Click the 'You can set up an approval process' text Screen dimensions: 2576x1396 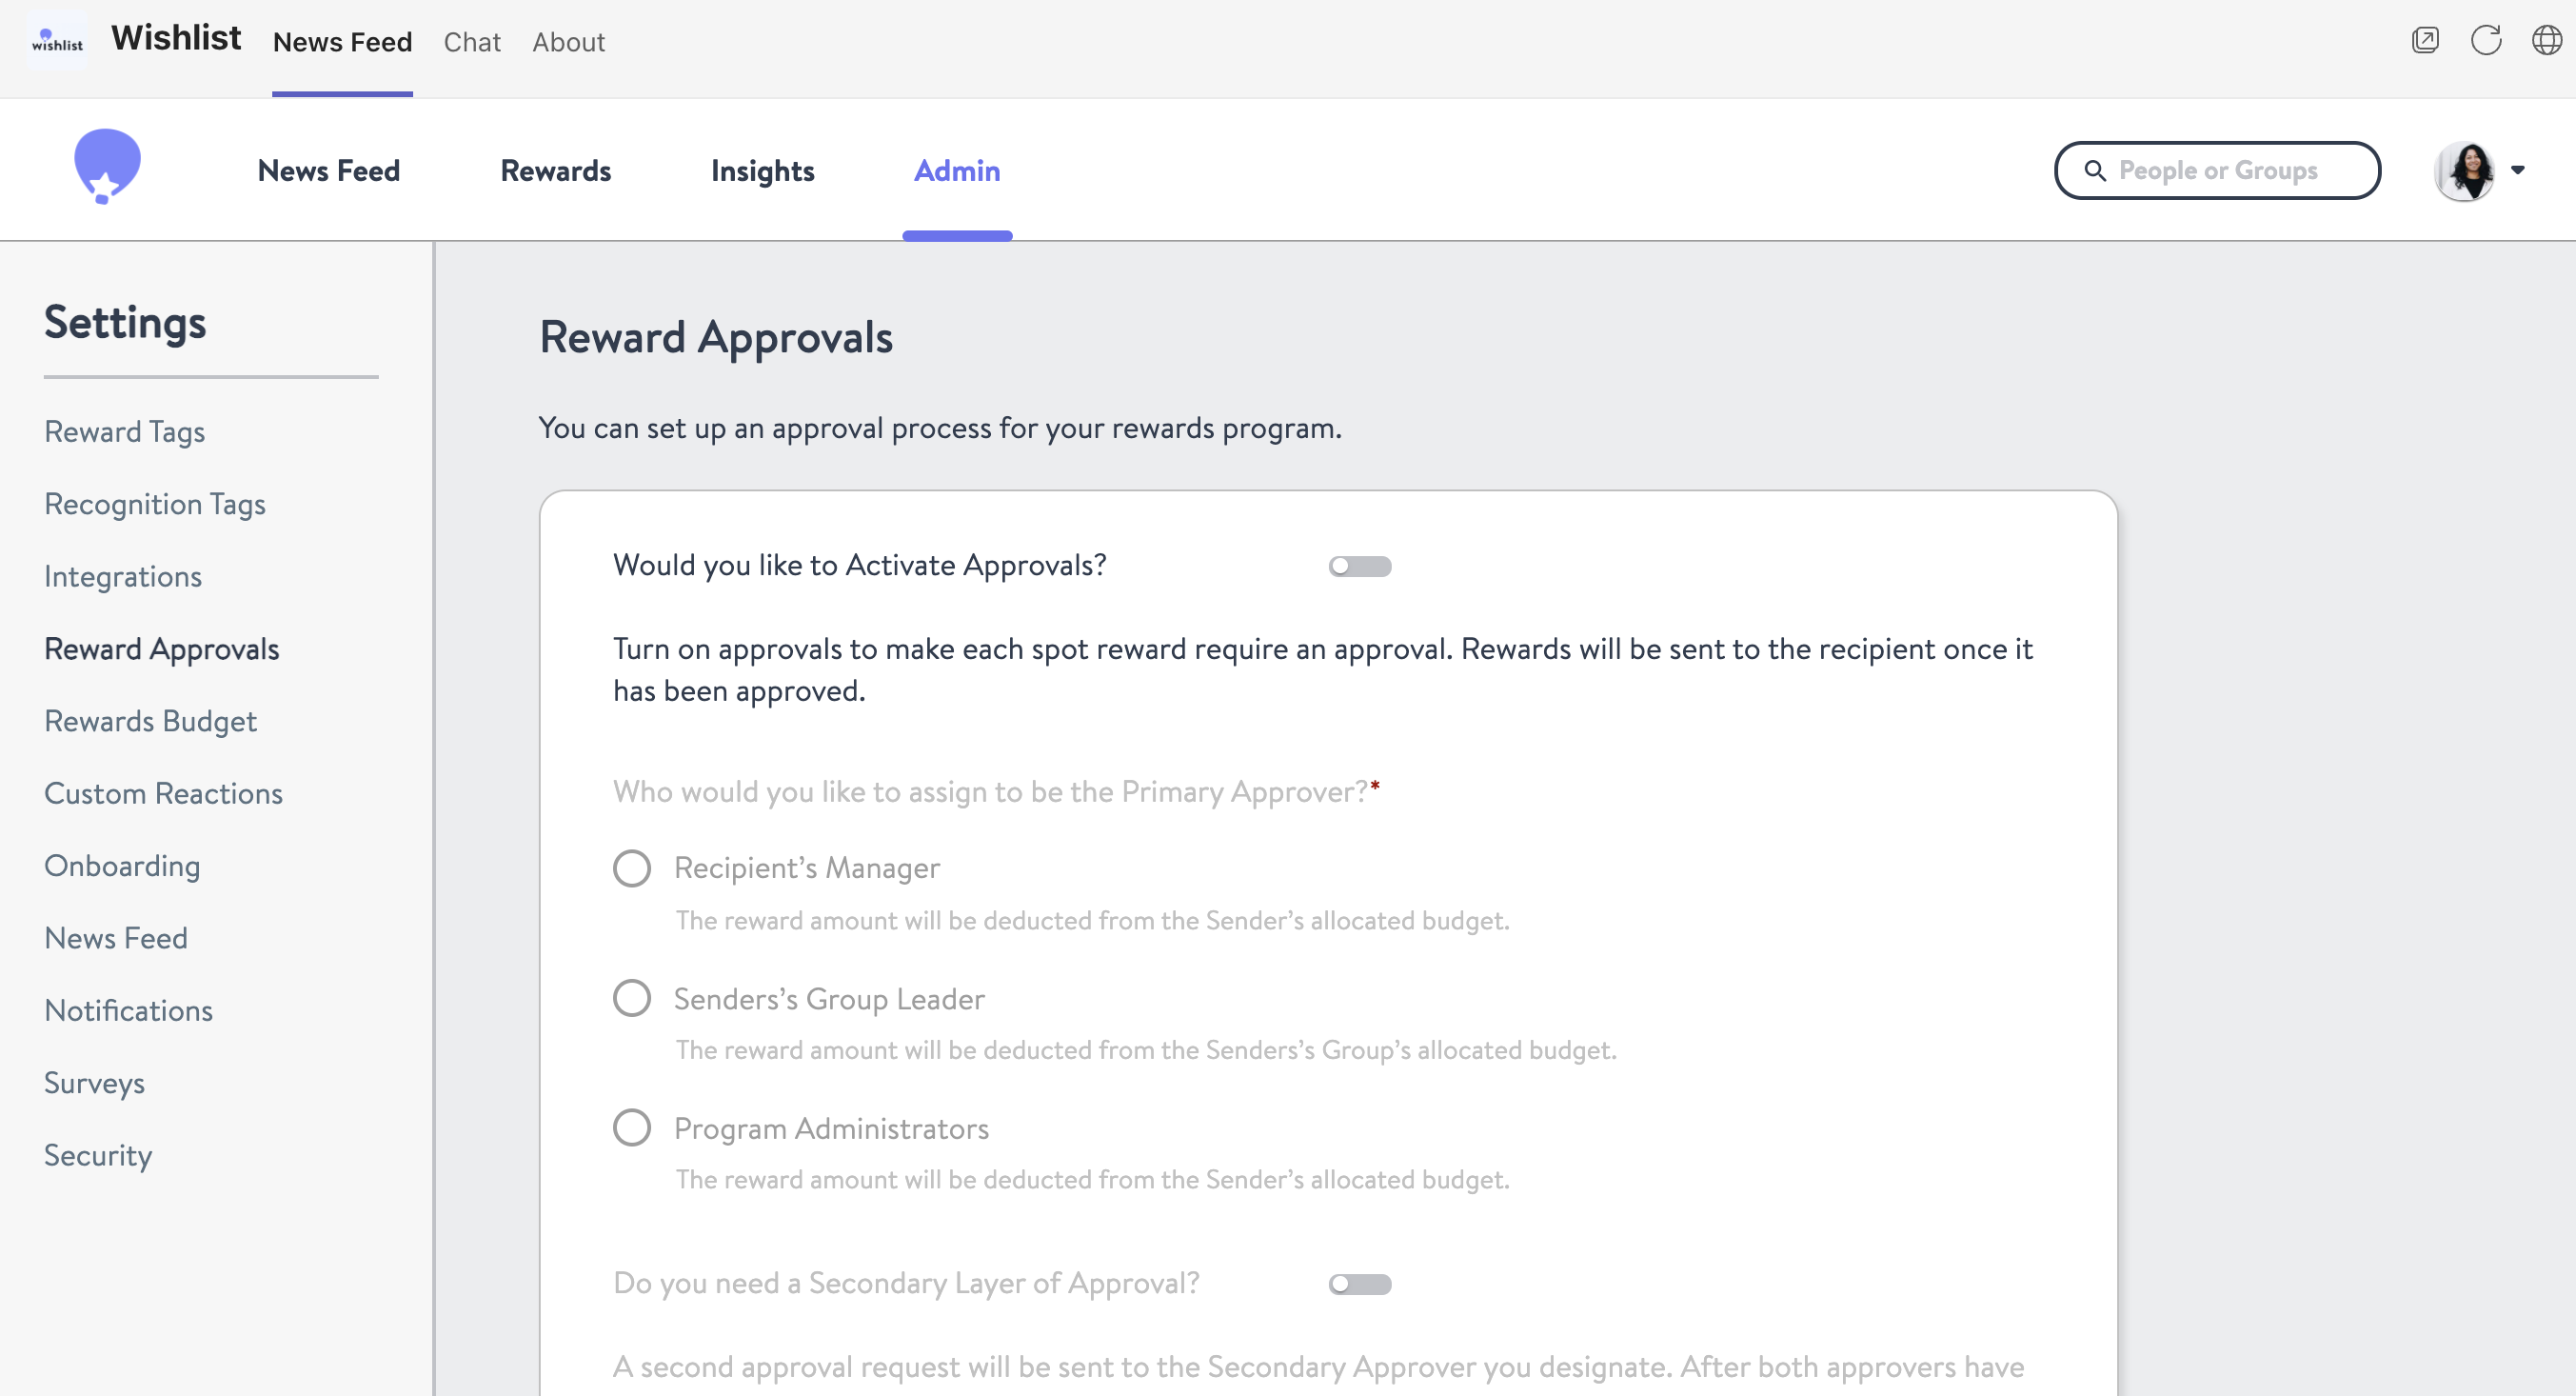940,429
